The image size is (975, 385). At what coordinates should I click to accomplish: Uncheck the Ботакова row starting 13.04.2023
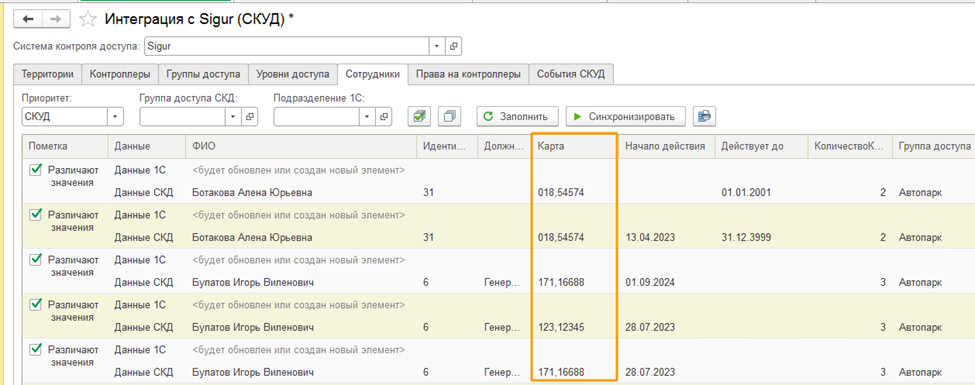pos(35,215)
